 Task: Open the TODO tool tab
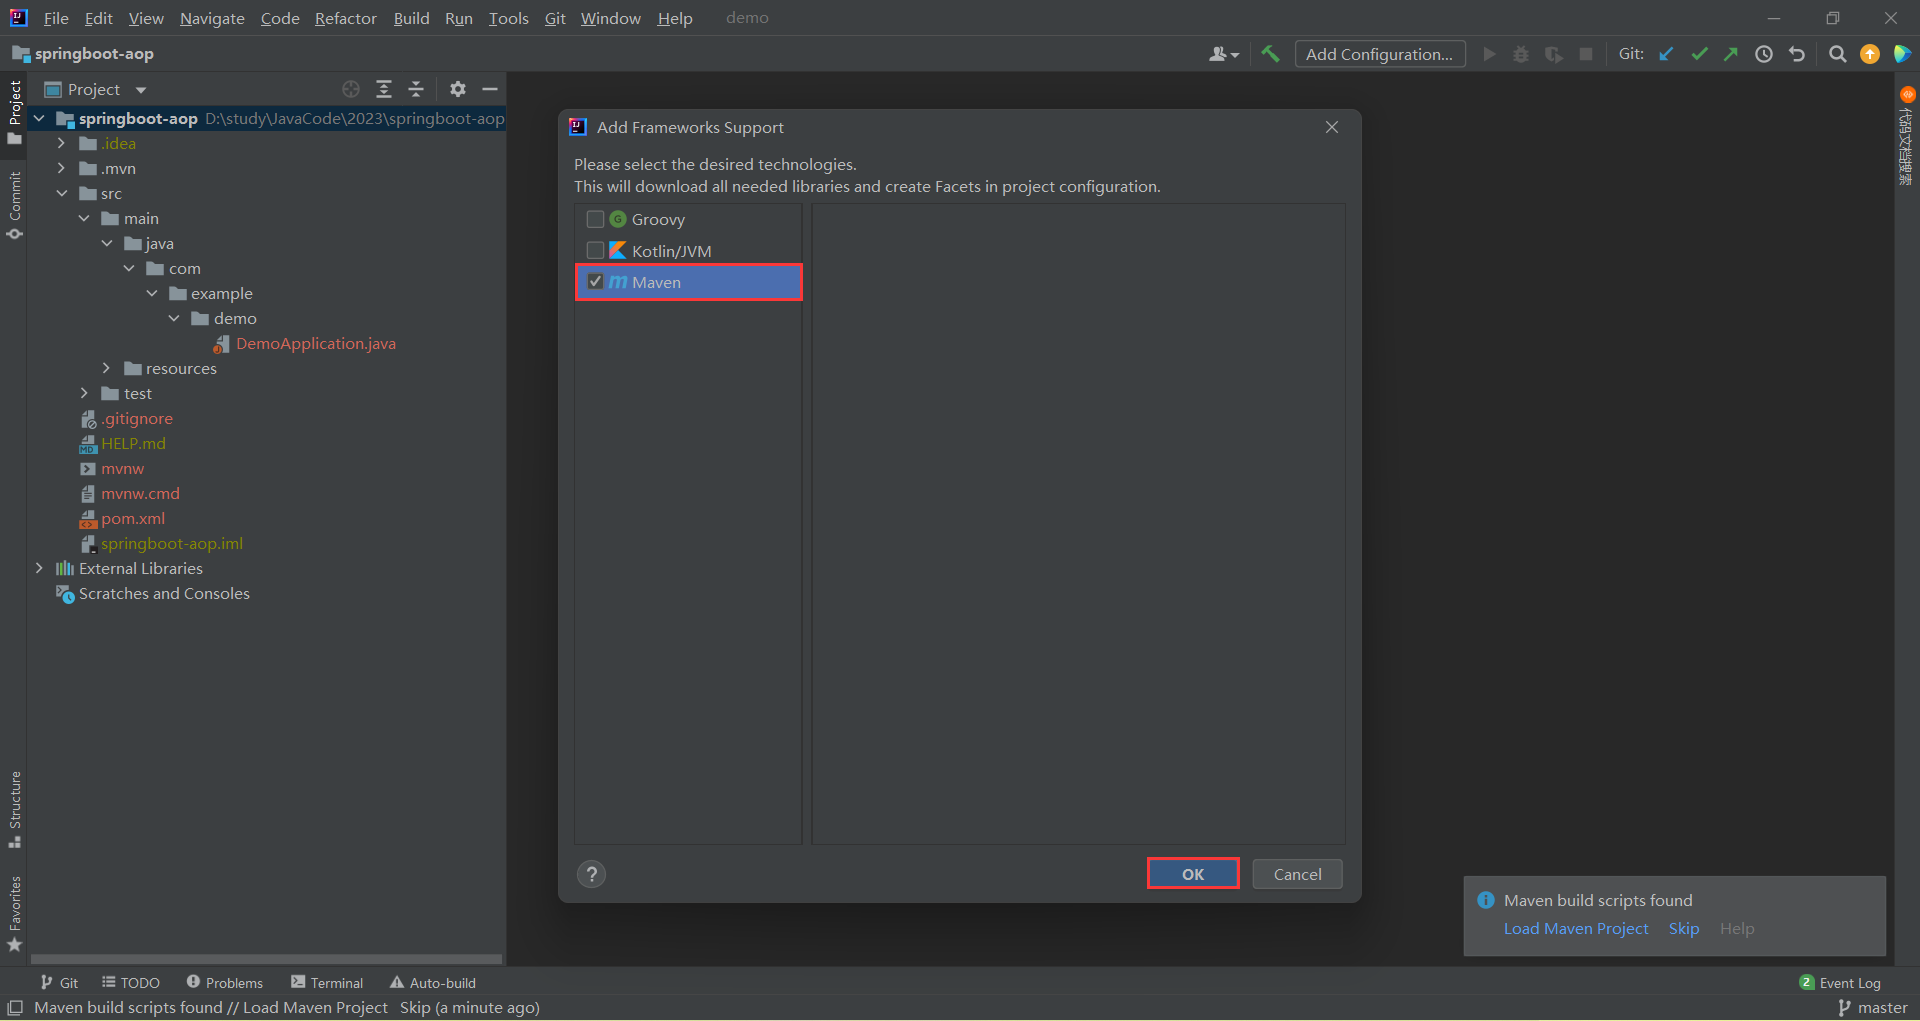pos(131,983)
